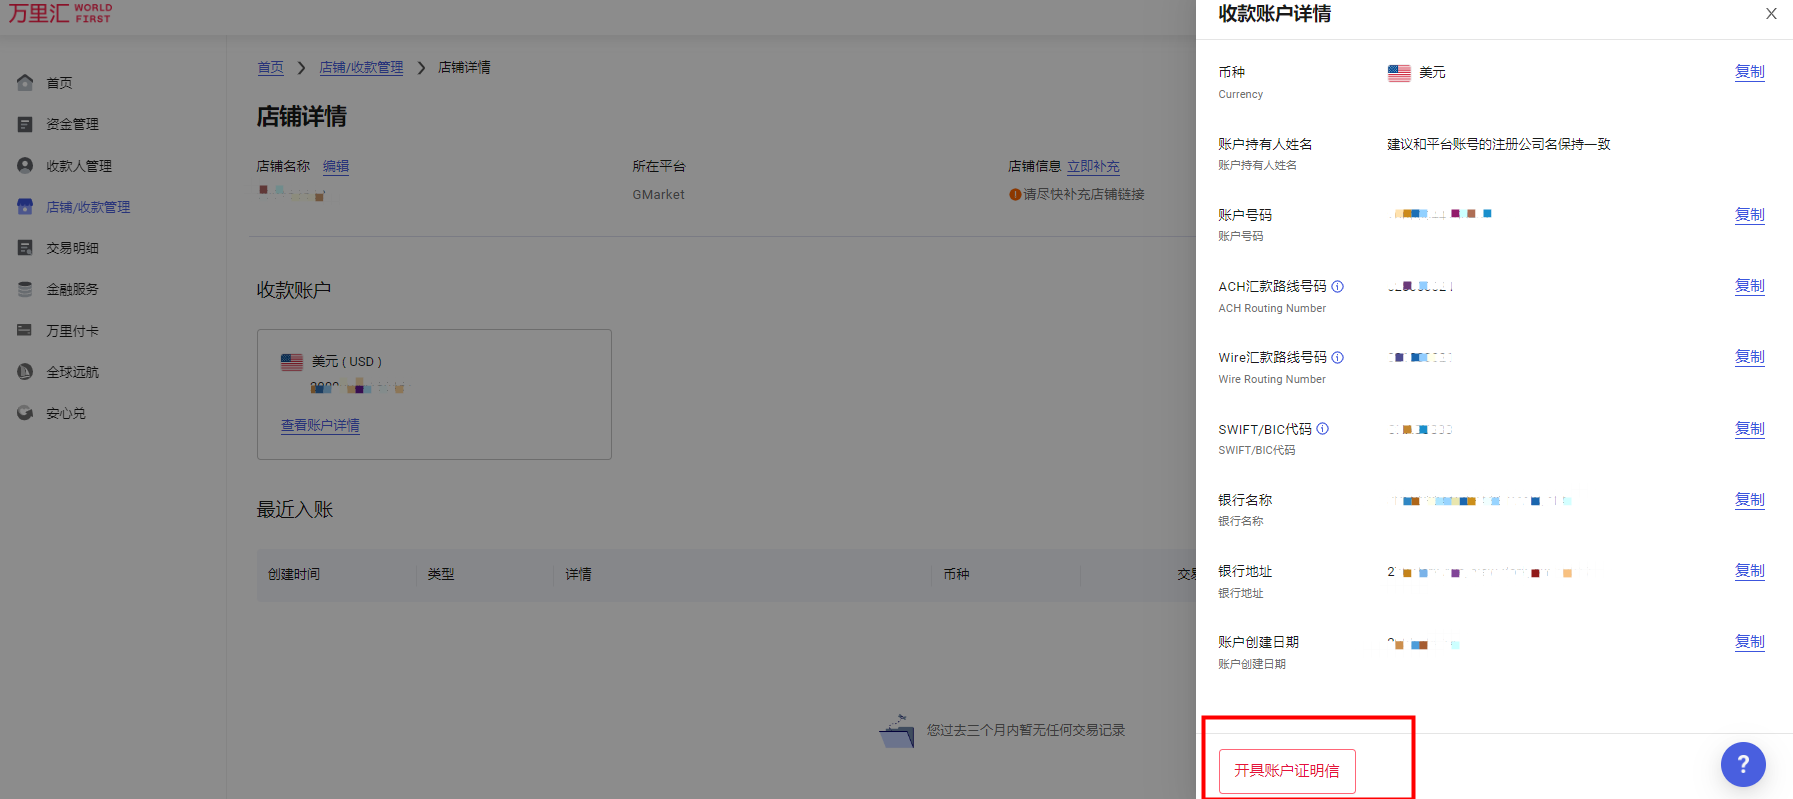Click the 万里付卡 card icon
The height and width of the screenshot is (799, 1793).
pos(25,330)
